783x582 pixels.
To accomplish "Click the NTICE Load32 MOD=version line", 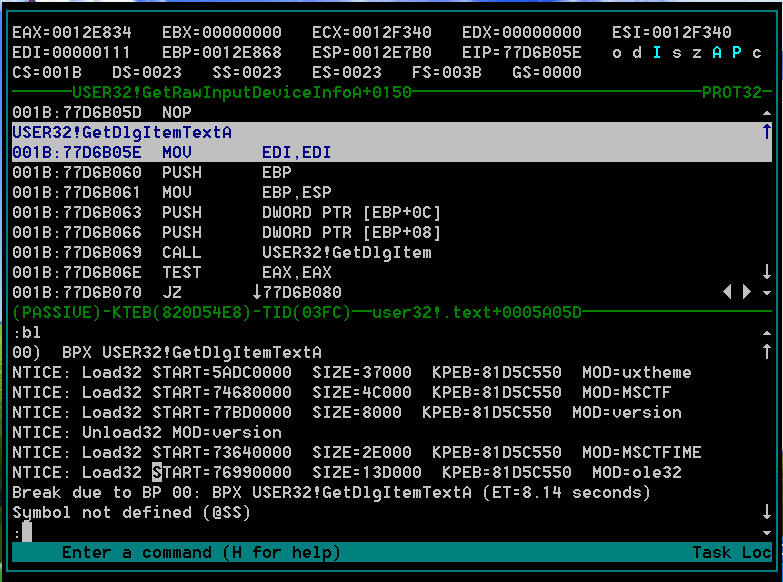I will point(347,412).
